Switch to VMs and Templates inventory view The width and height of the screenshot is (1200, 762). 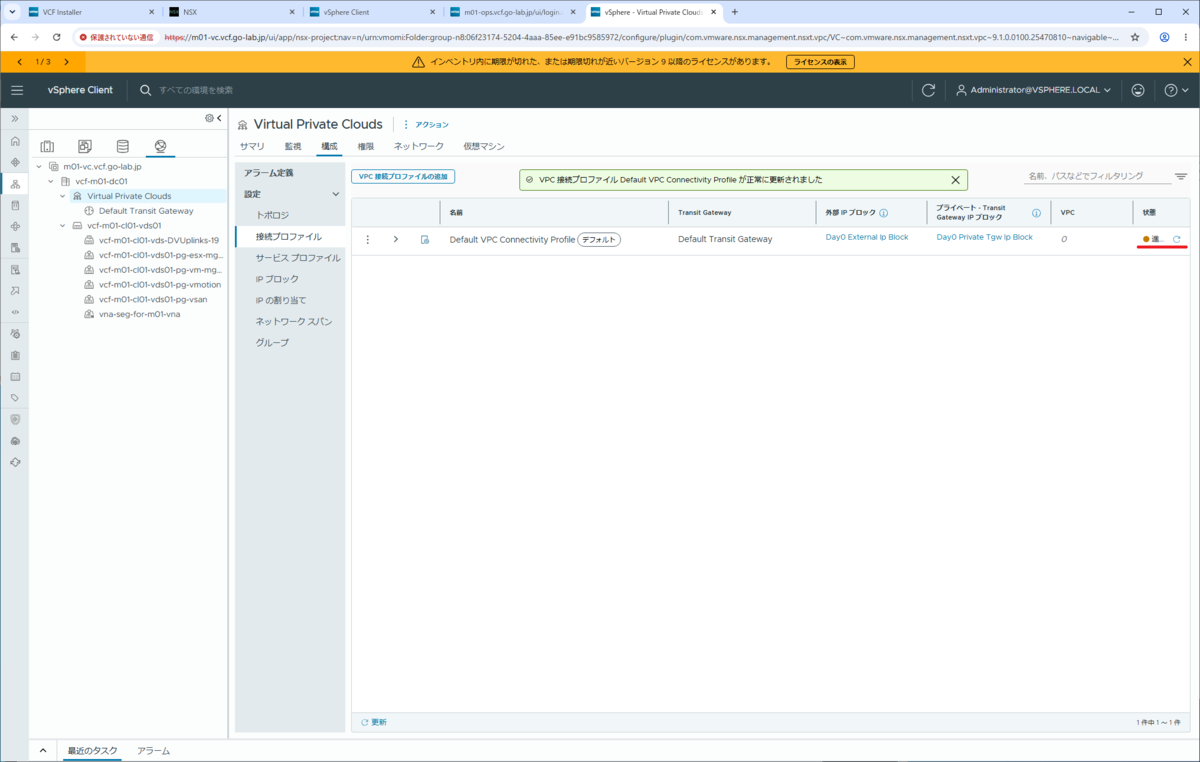pos(85,147)
